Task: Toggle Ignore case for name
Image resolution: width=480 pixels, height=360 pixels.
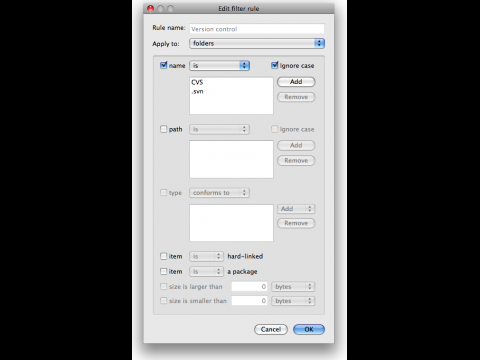Action: (x=274, y=65)
